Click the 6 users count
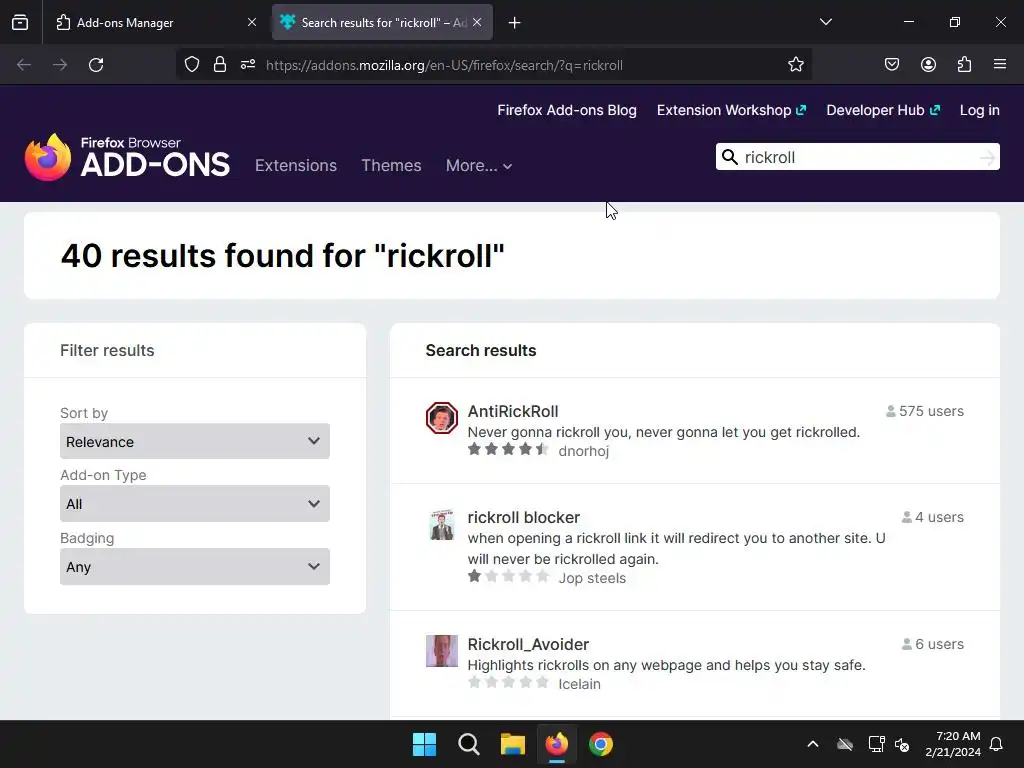This screenshot has width=1024, height=768. click(933, 645)
